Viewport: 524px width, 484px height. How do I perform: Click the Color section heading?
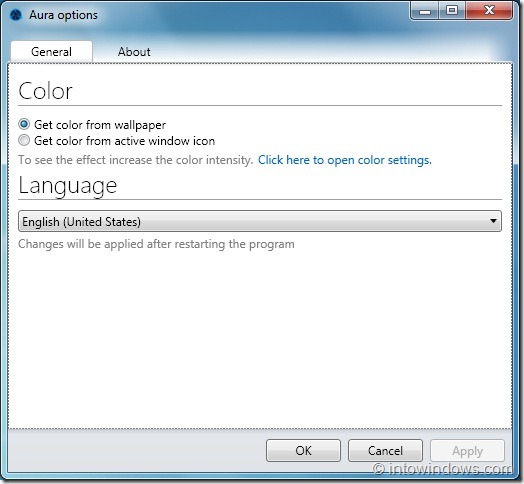[45, 91]
